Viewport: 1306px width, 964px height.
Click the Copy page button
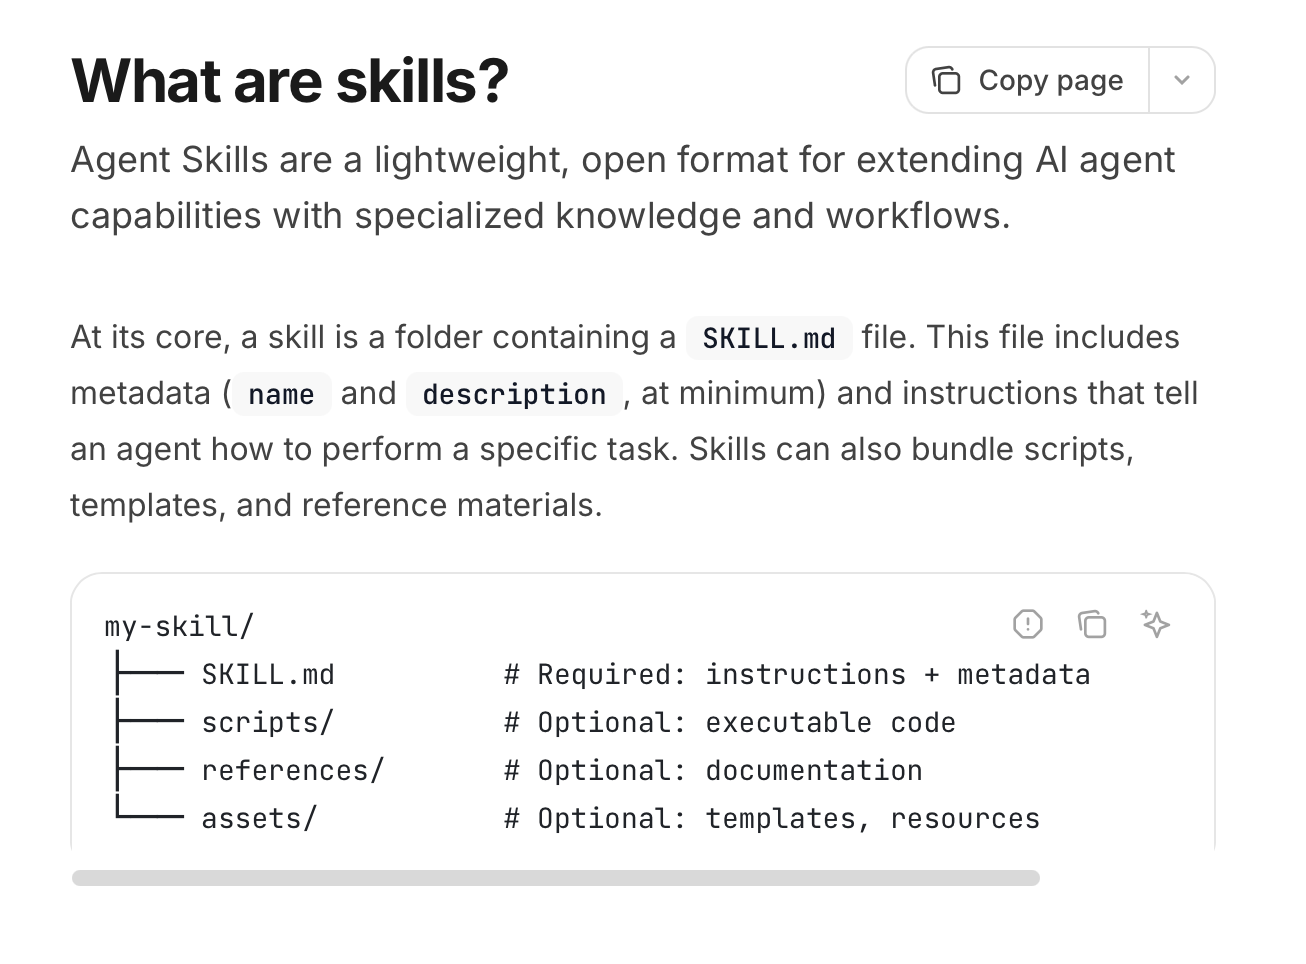(1026, 80)
